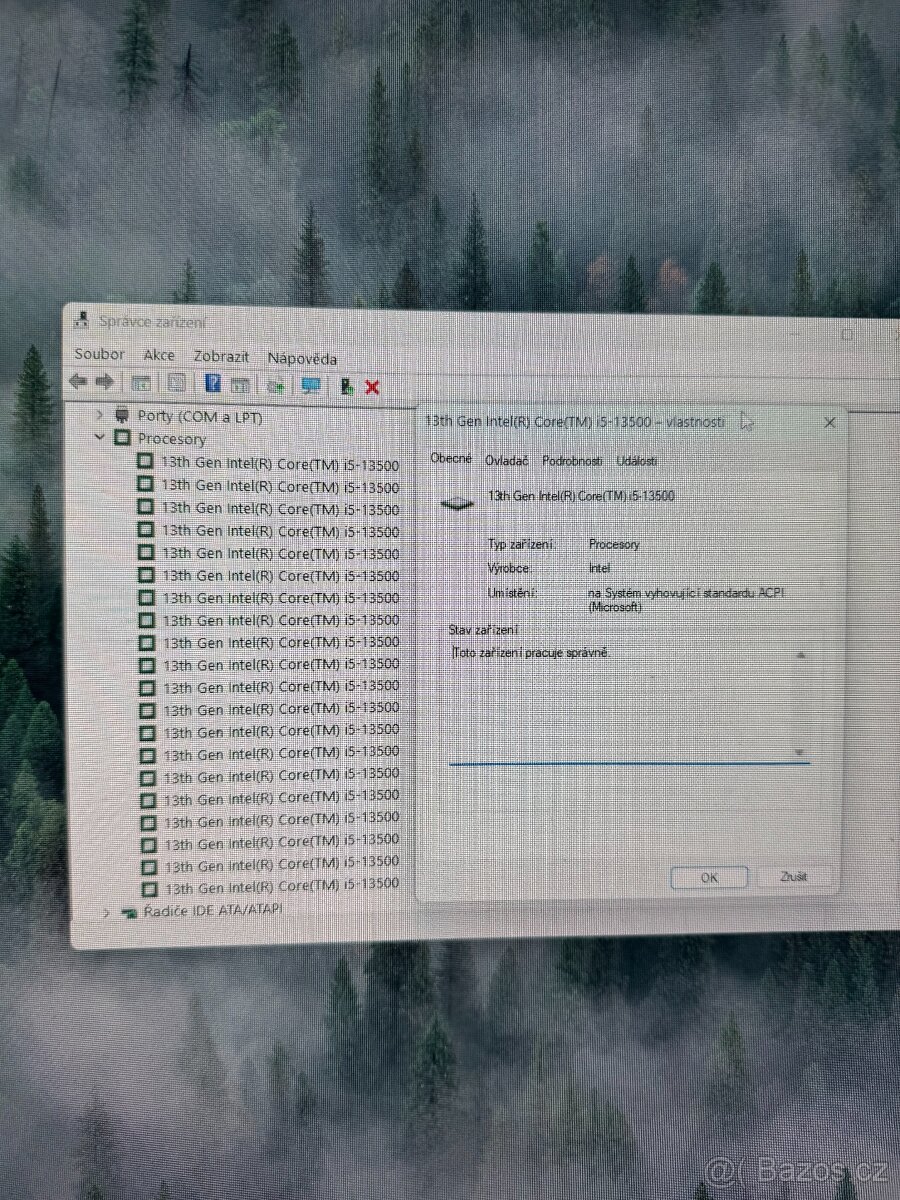
Task: Open the Zobrazit menu
Action: 221,356
